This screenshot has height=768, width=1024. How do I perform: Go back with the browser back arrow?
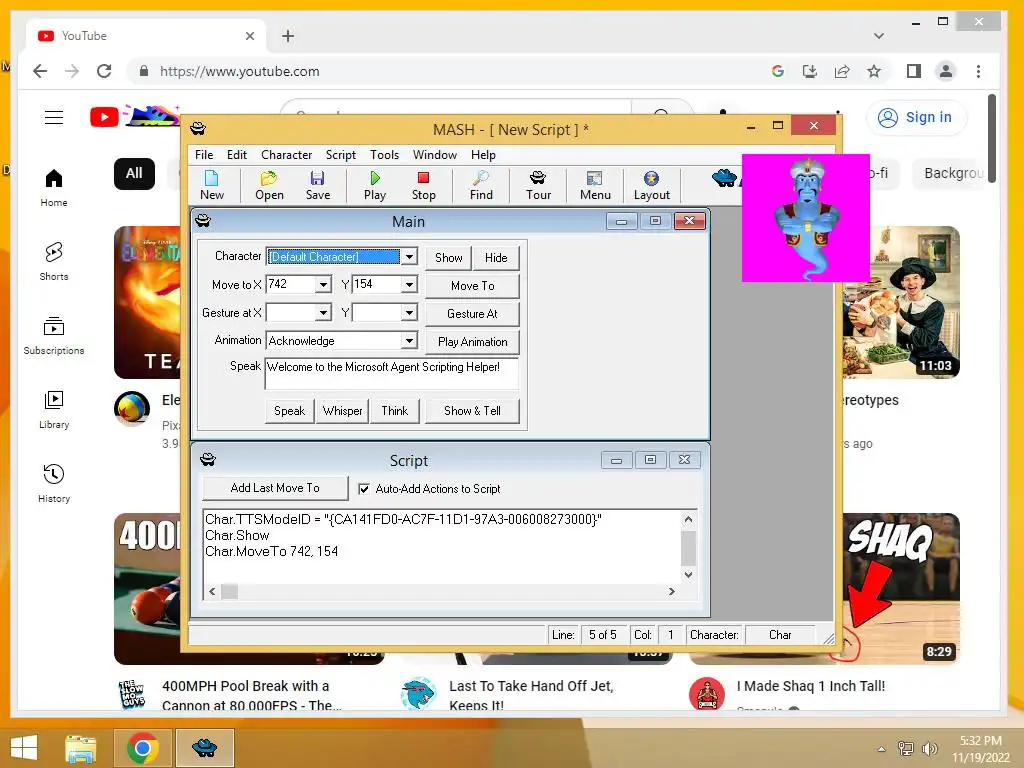pos(40,71)
